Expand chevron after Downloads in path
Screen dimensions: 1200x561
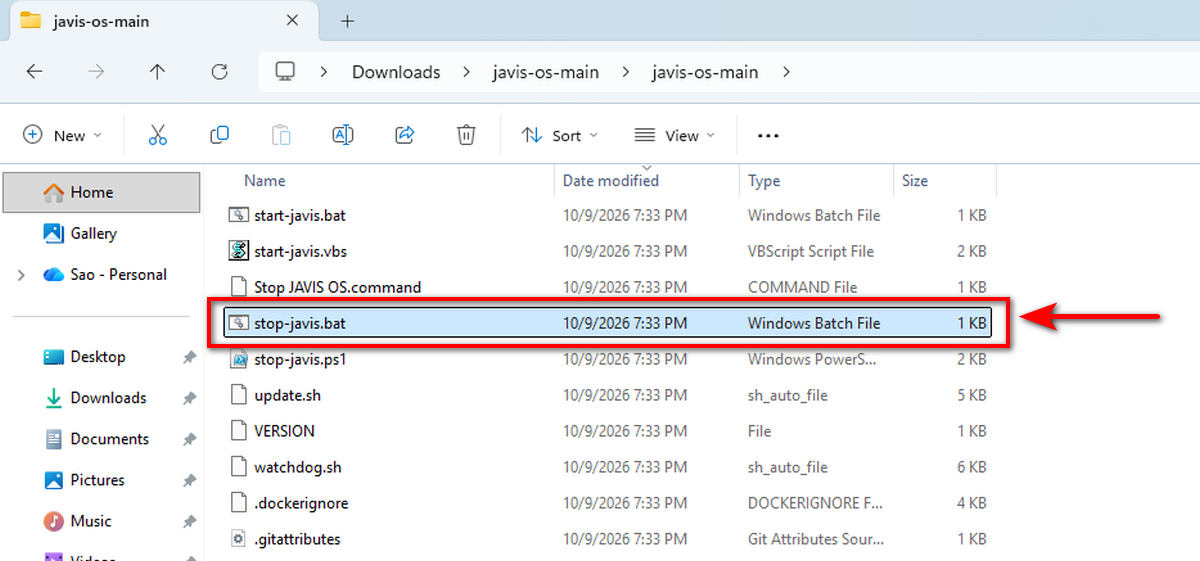point(466,72)
